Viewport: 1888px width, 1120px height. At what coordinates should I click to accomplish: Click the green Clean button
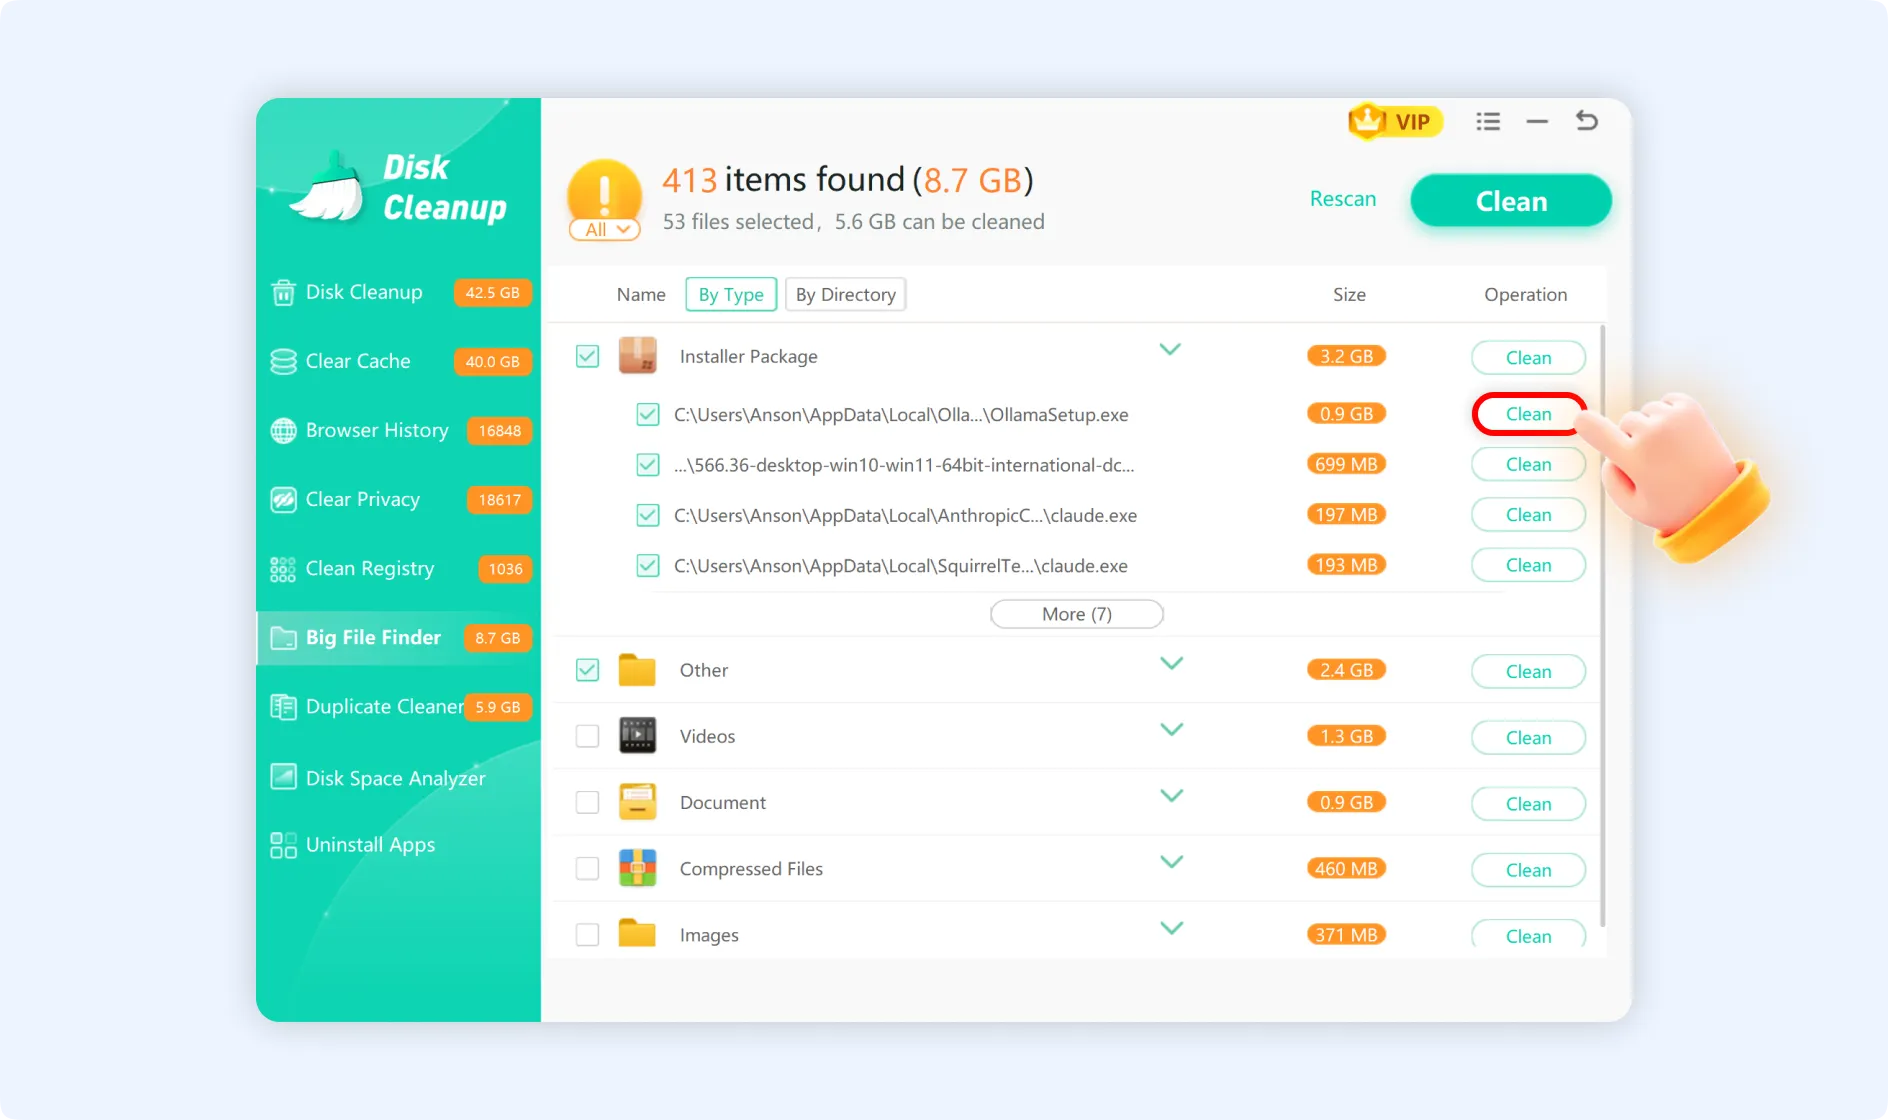1510,200
